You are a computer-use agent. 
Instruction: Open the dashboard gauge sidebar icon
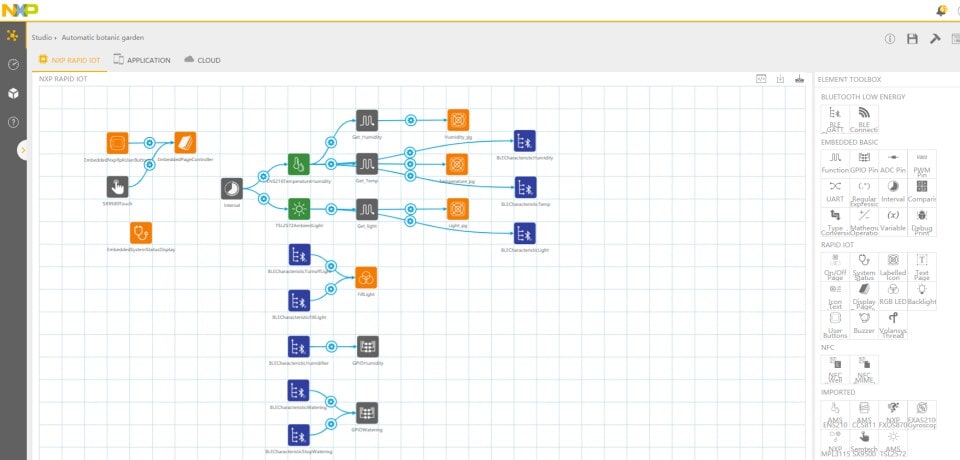pyautogui.click(x=13, y=64)
